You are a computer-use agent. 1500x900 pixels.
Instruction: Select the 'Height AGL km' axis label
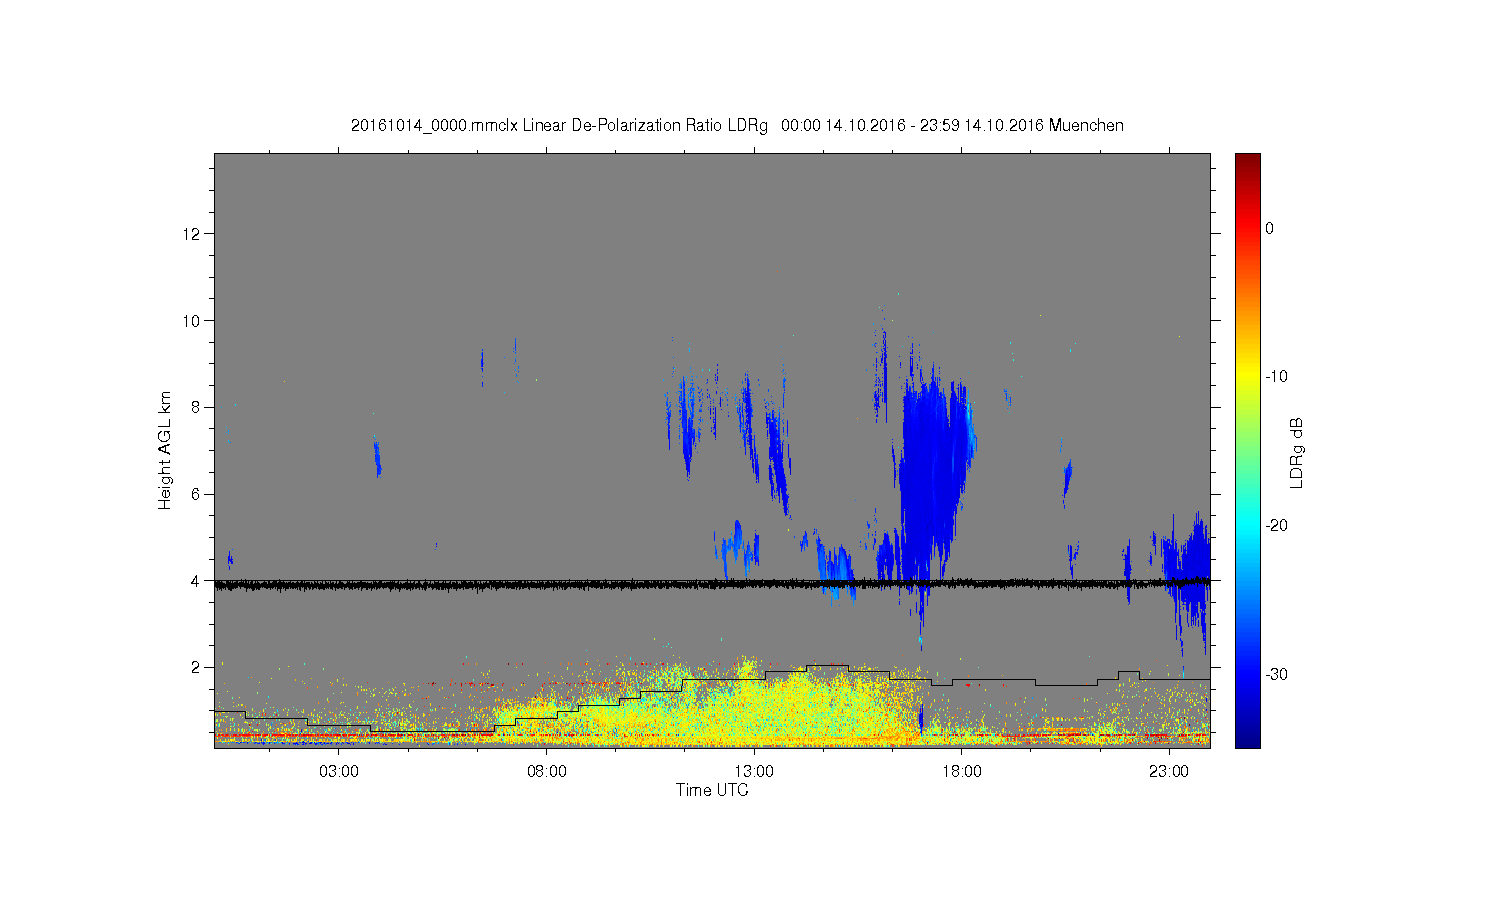click(x=165, y=450)
